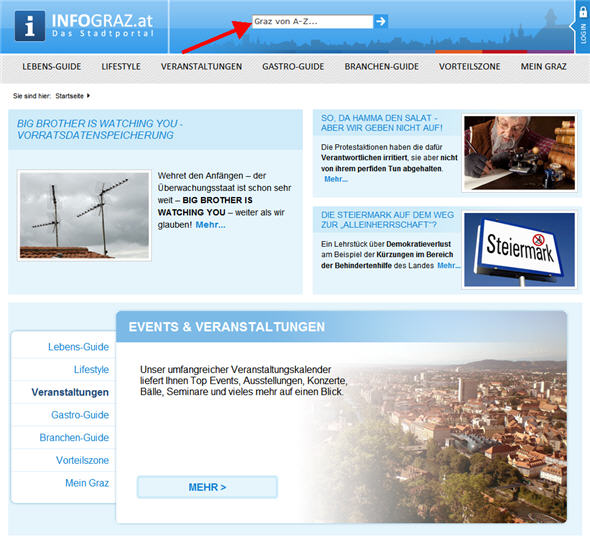The height and width of the screenshot is (539, 590).
Task: Open the MEIN GRAZ menu
Action: coord(543,67)
